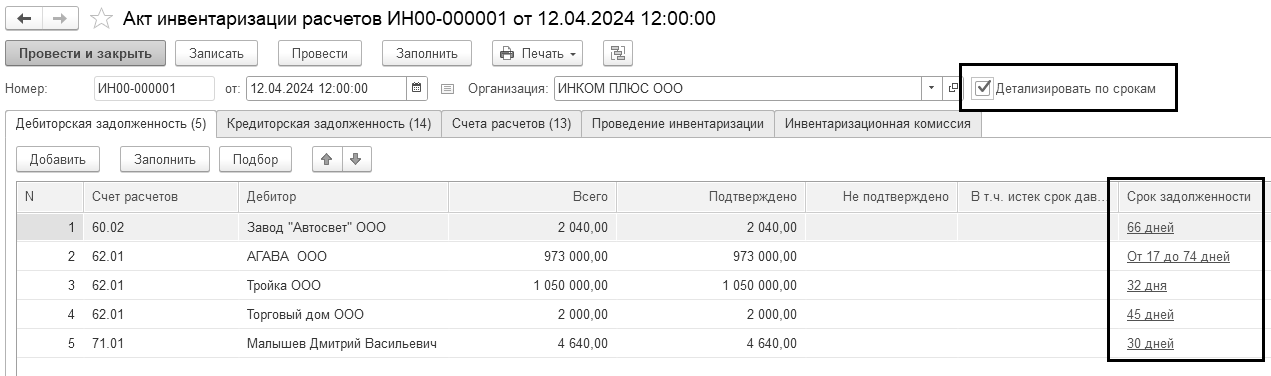Switch to Кредиторская задолженность (14) tab
The height and width of the screenshot is (376, 1271).
point(329,124)
